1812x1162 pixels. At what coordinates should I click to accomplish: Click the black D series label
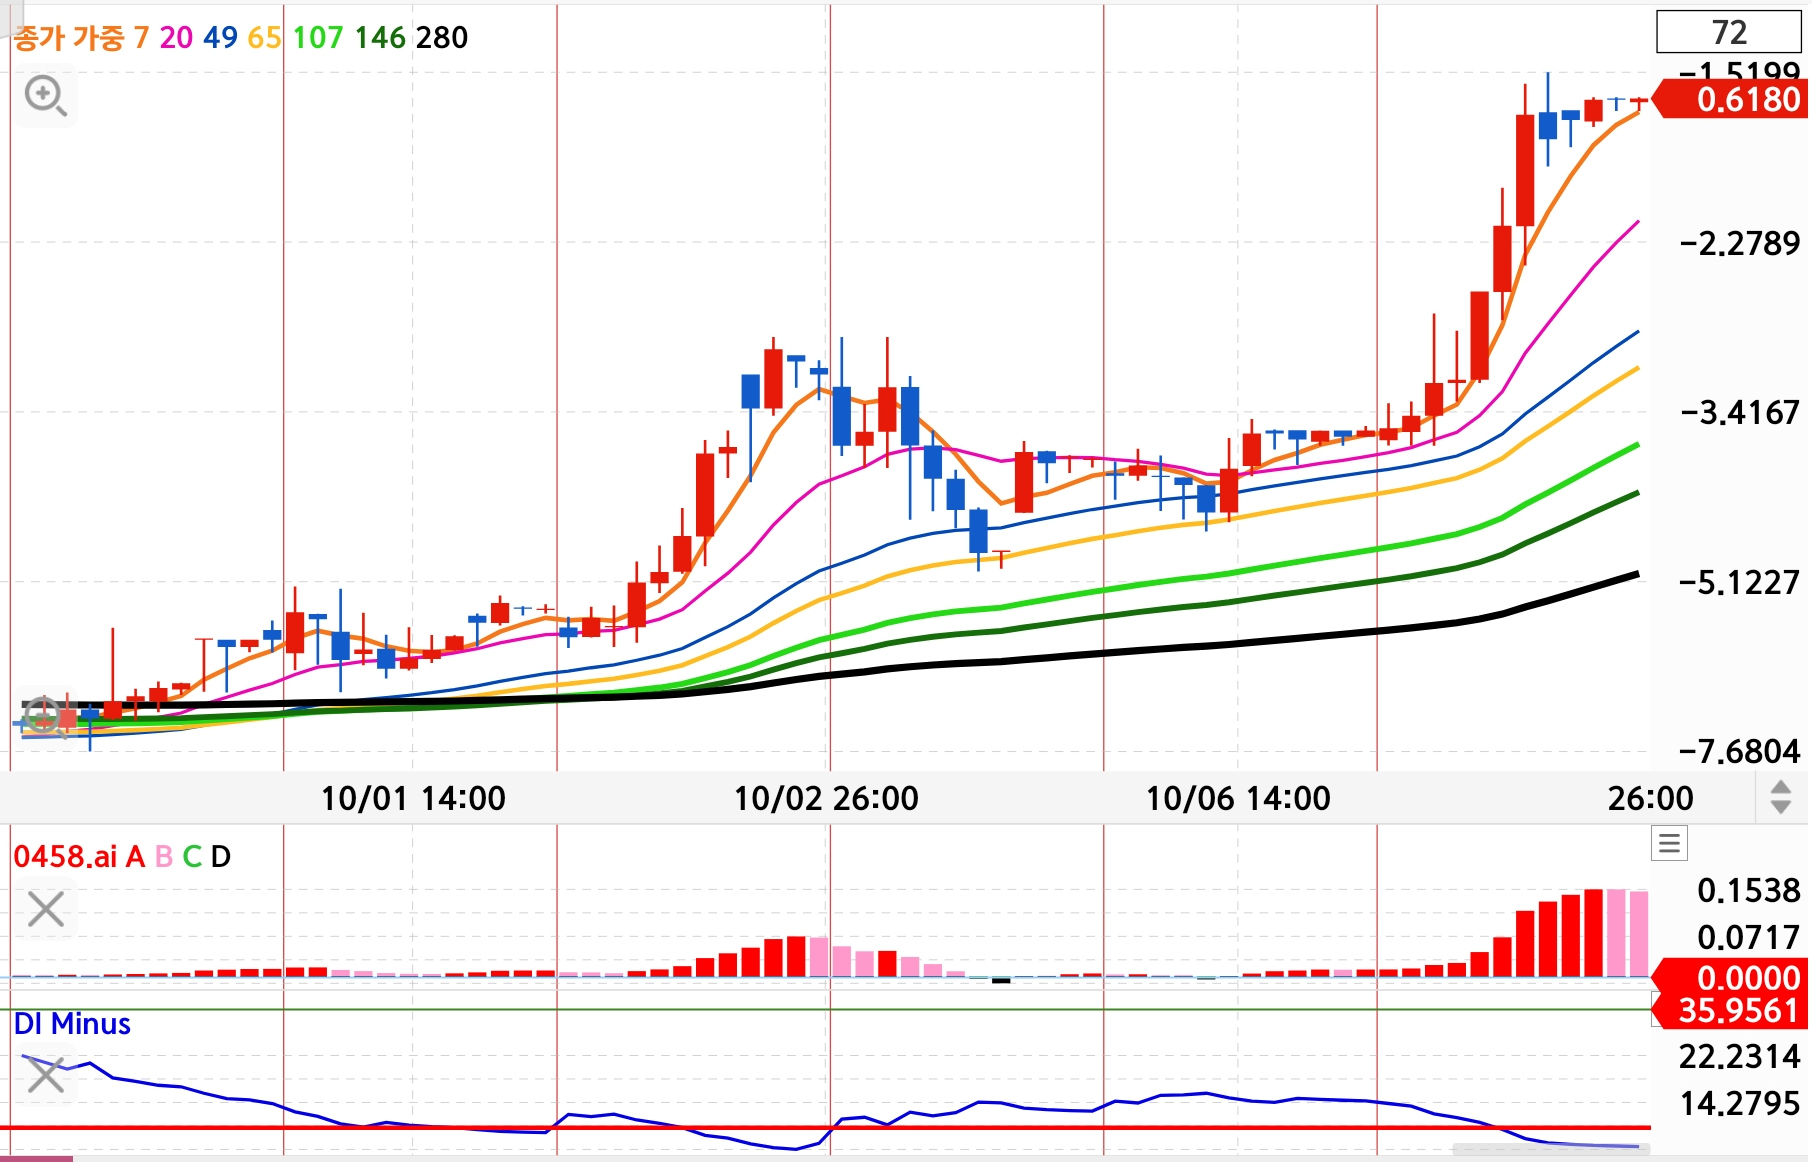click(x=221, y=857)
